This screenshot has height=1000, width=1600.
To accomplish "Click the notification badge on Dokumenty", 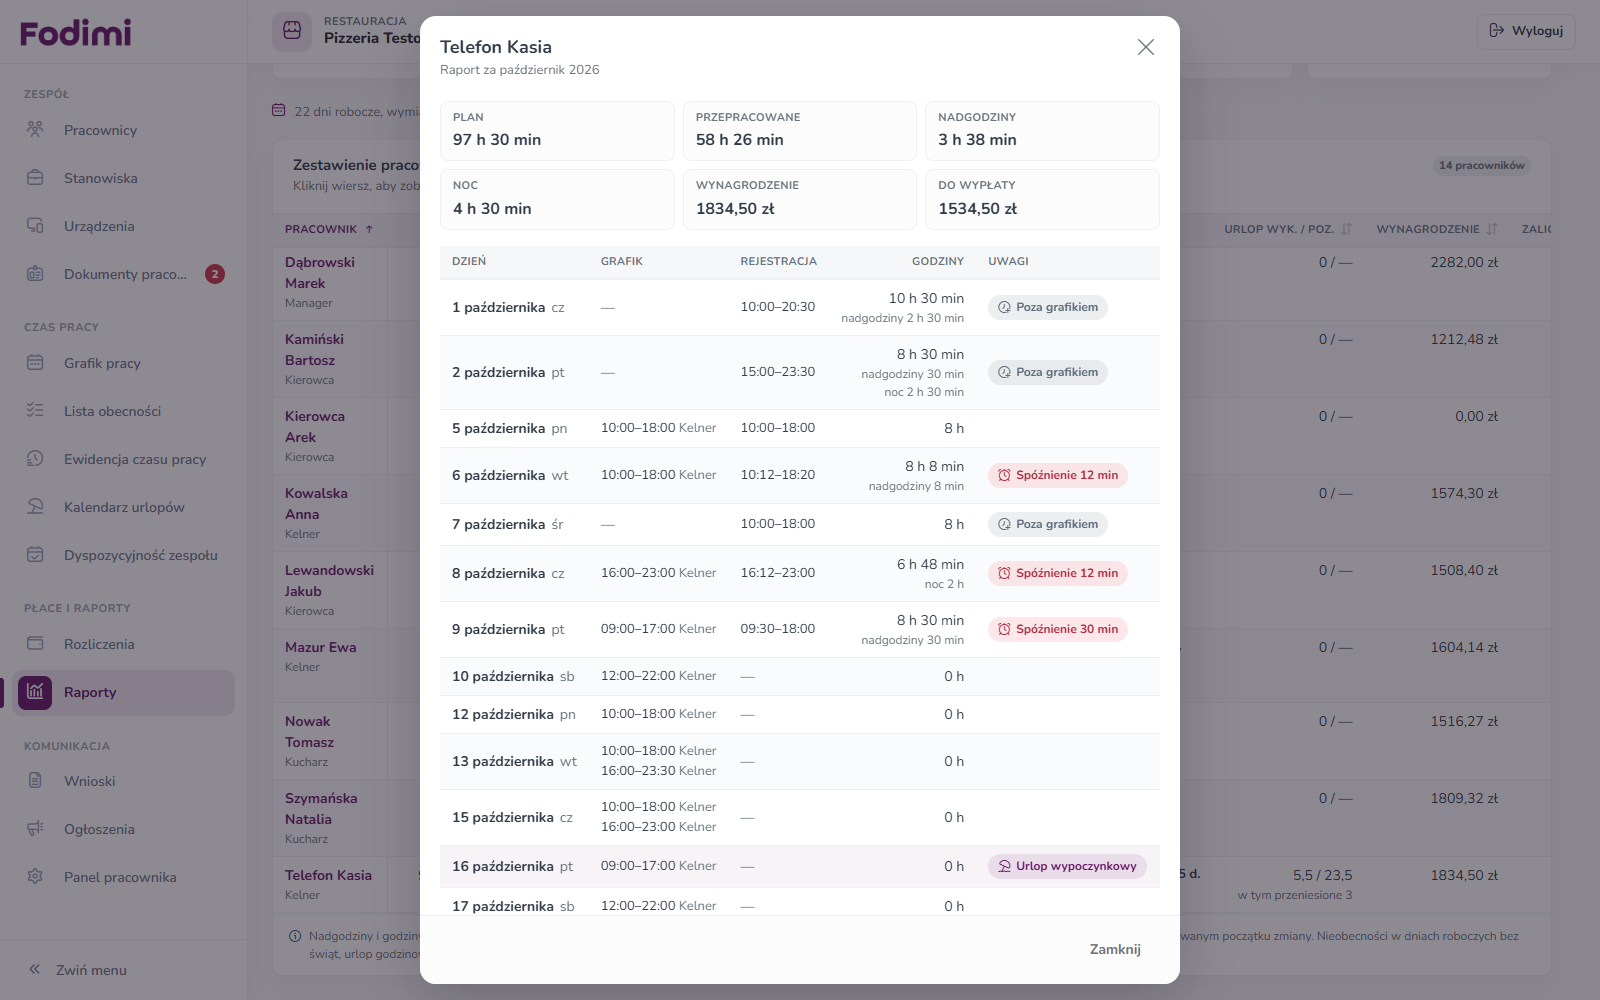I will tap(215, 274).
